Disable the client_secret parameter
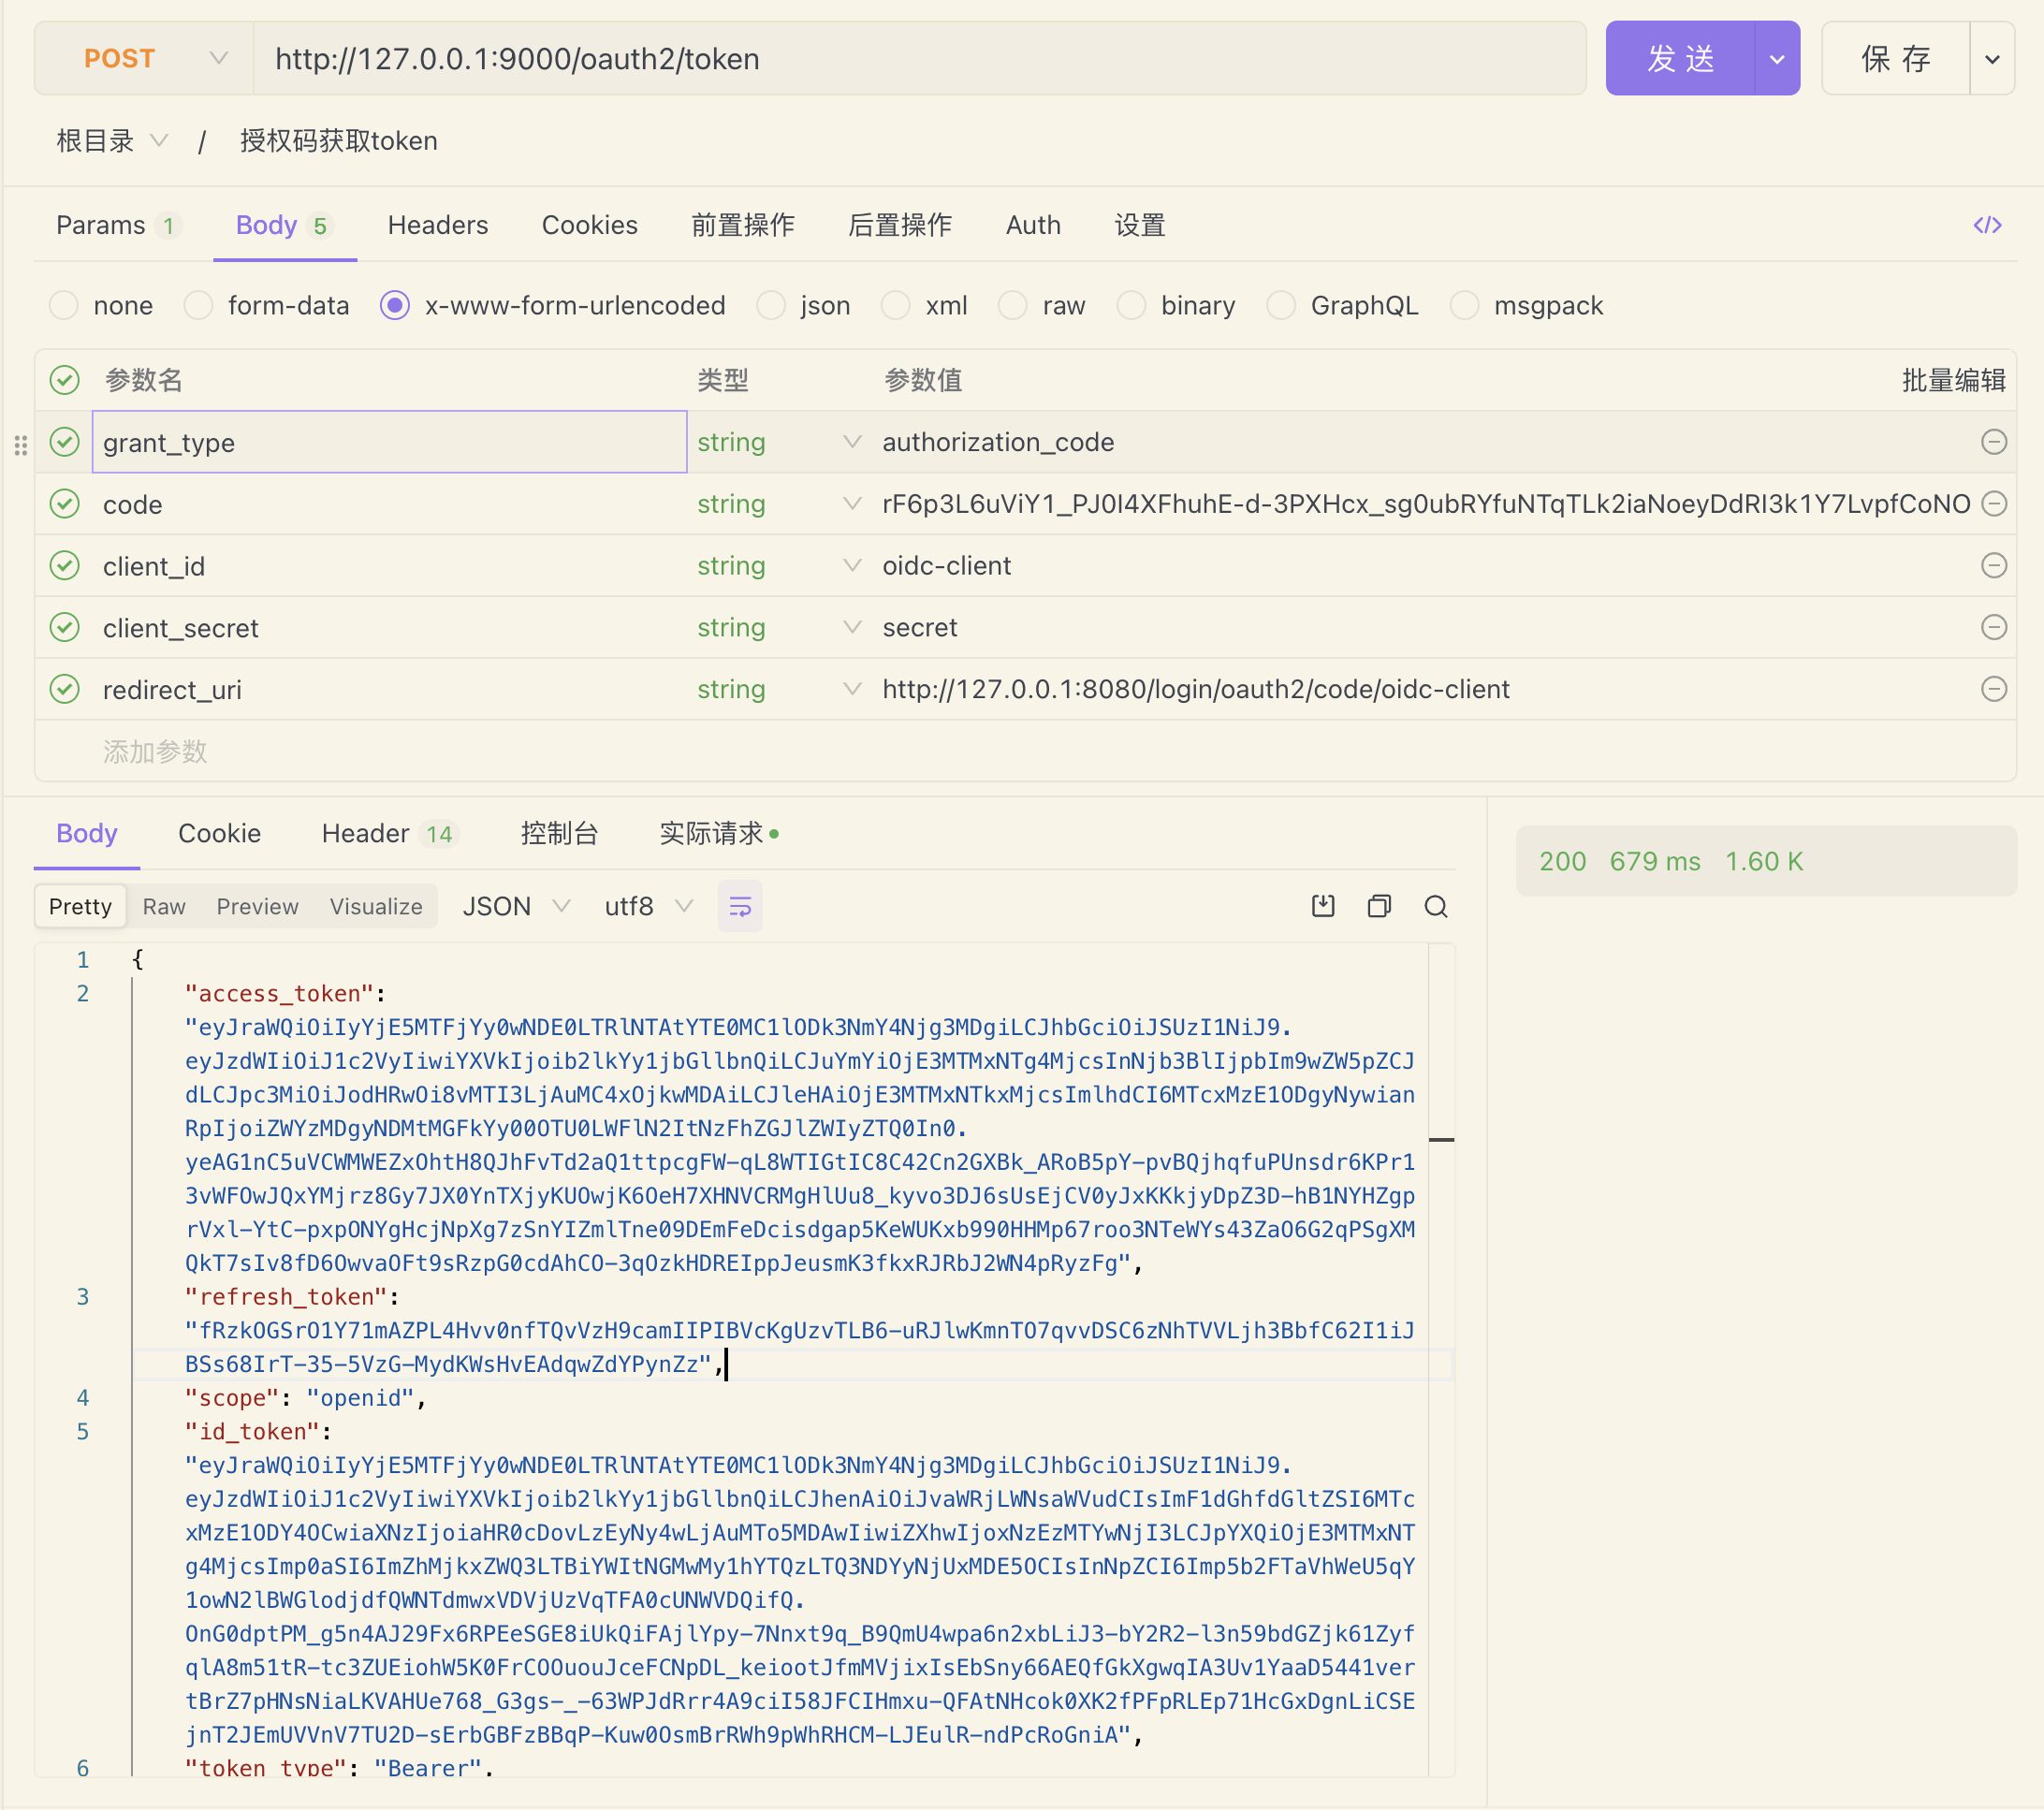The height and width of the screenshot is (1810, 2044). [65, 628]
